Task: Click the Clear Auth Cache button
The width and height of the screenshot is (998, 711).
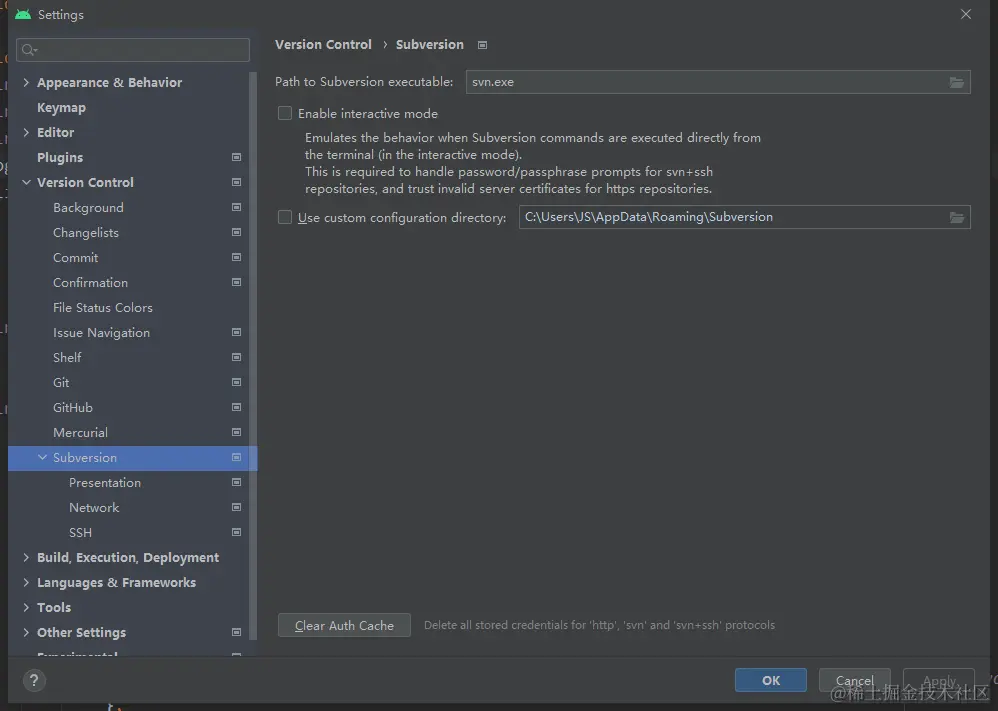Action: (x=344, y=625)
